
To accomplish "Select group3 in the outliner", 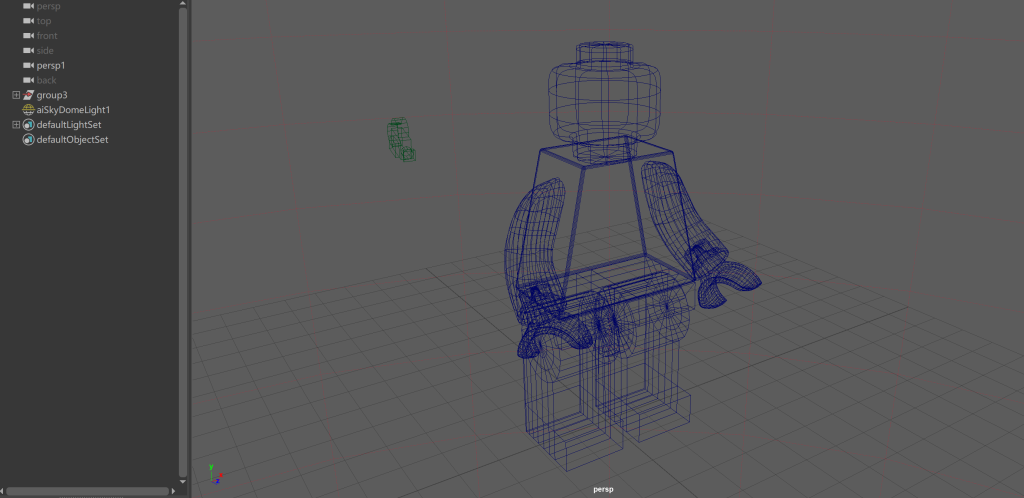I will [x=52, y=95].
